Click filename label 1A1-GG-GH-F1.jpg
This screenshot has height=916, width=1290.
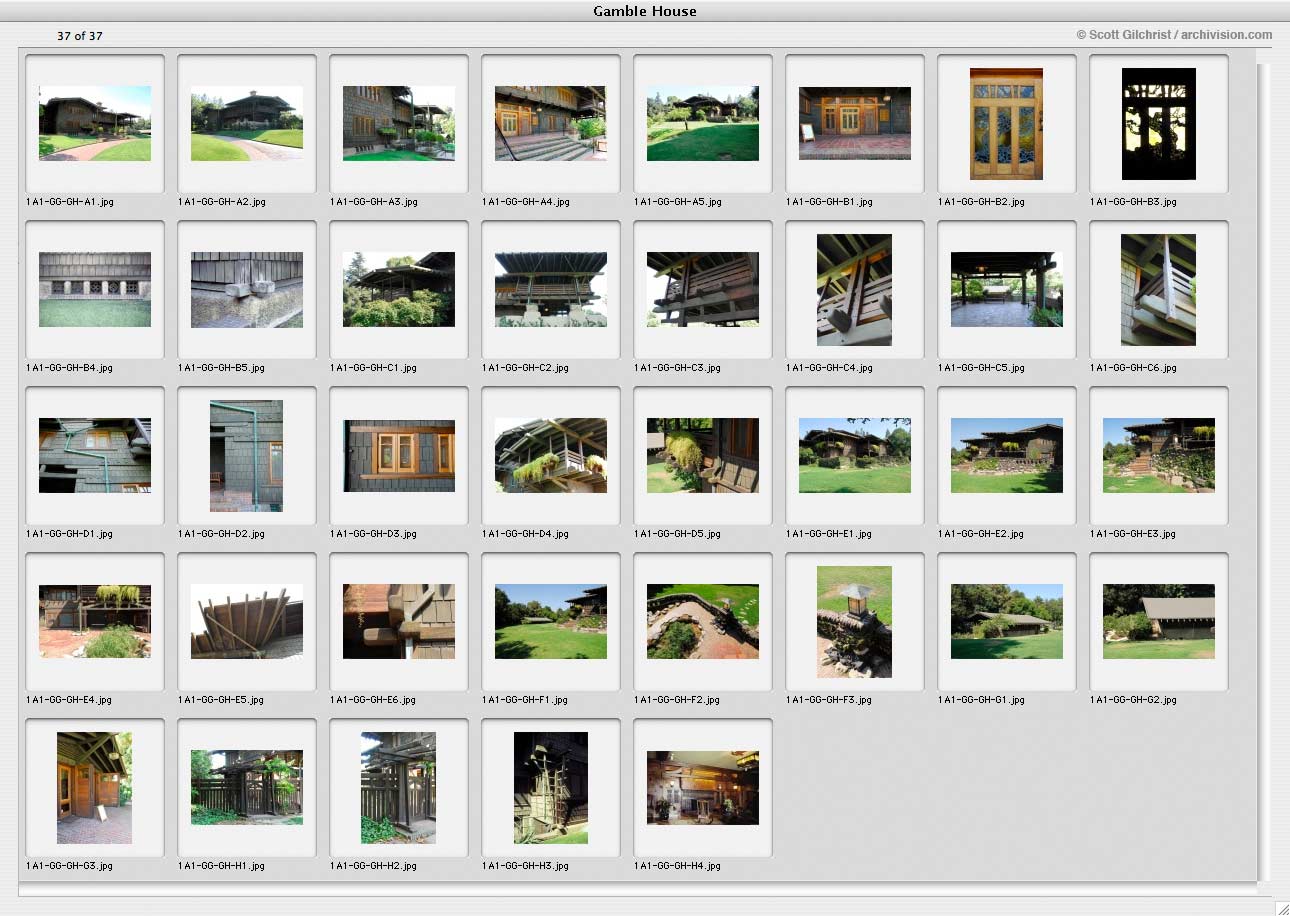point(526,700)
